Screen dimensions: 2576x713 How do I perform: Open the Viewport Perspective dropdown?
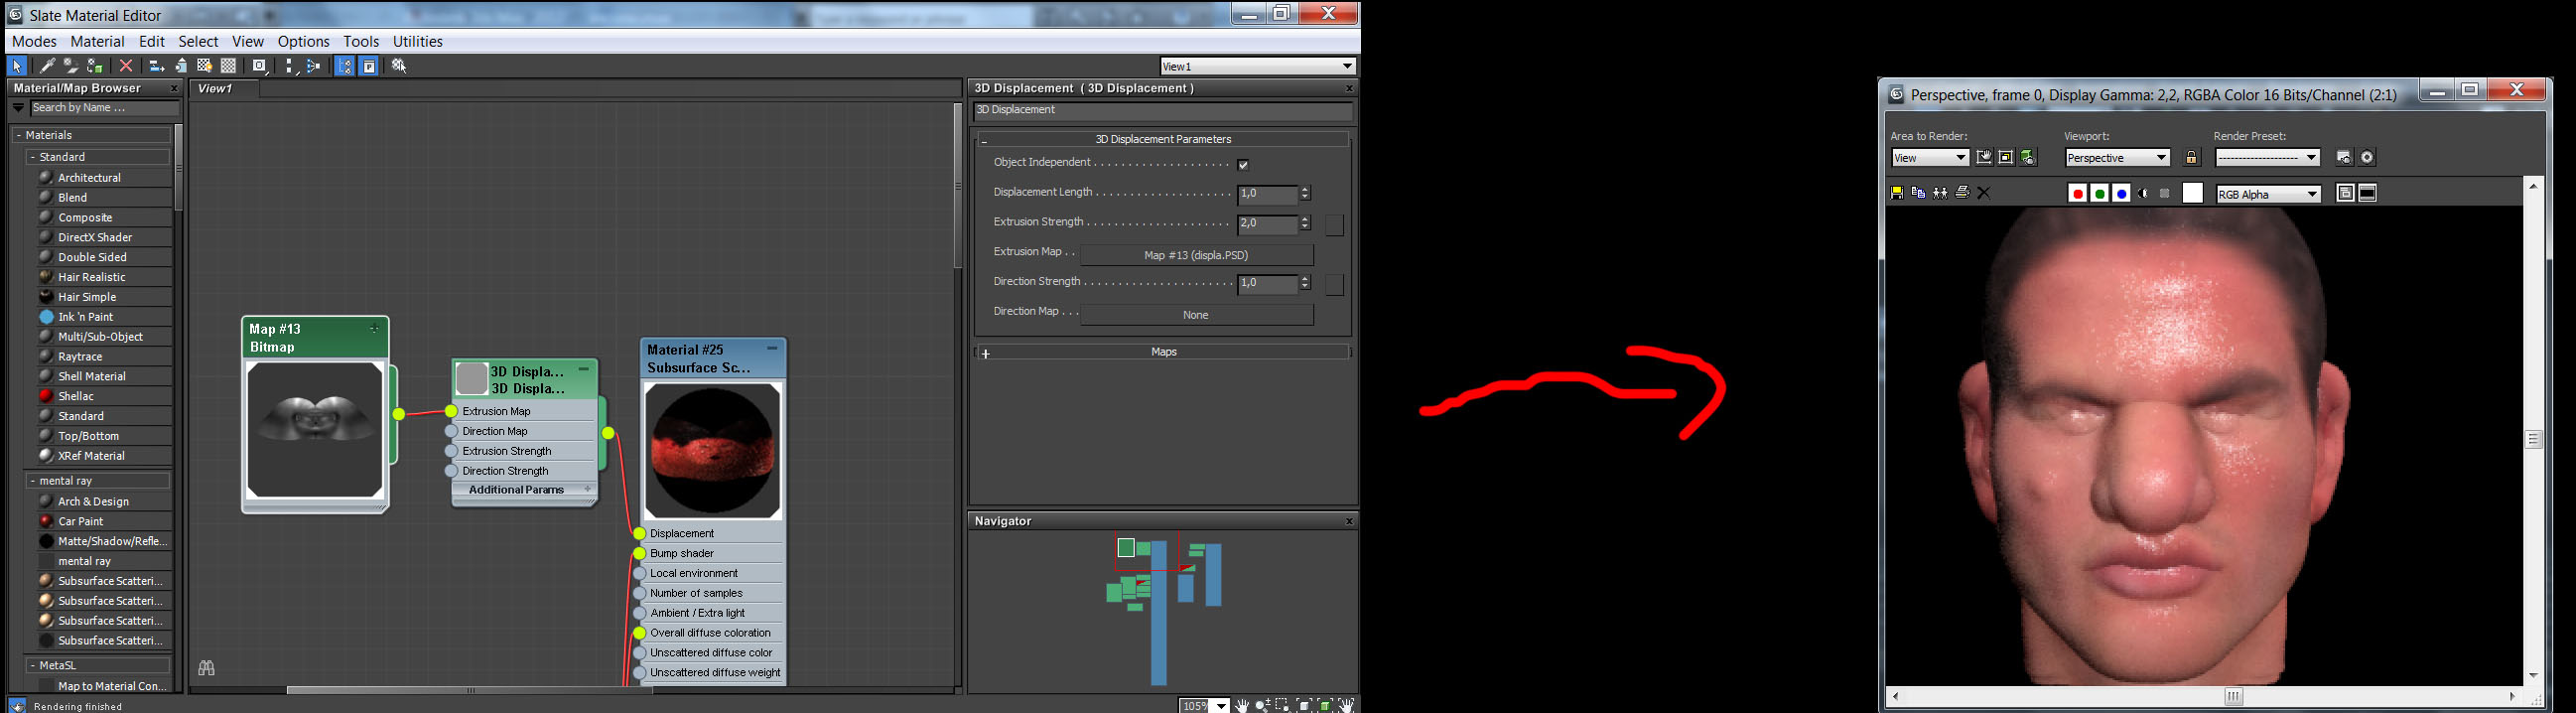[2117, 158]
